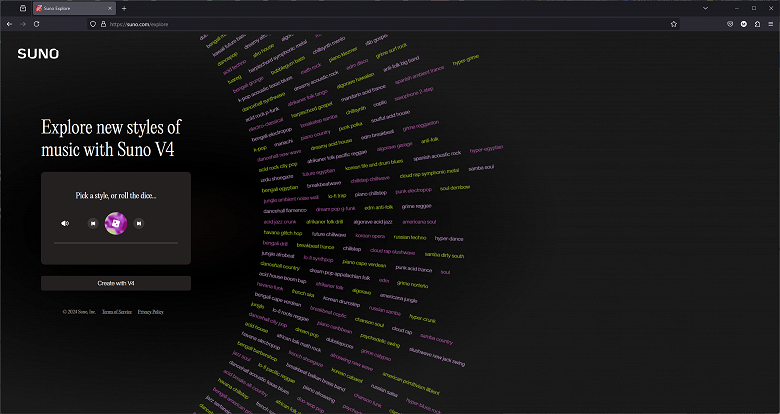This screenshot has height=414, width=780.
Task: Skip to the next track
Action: 139,223
